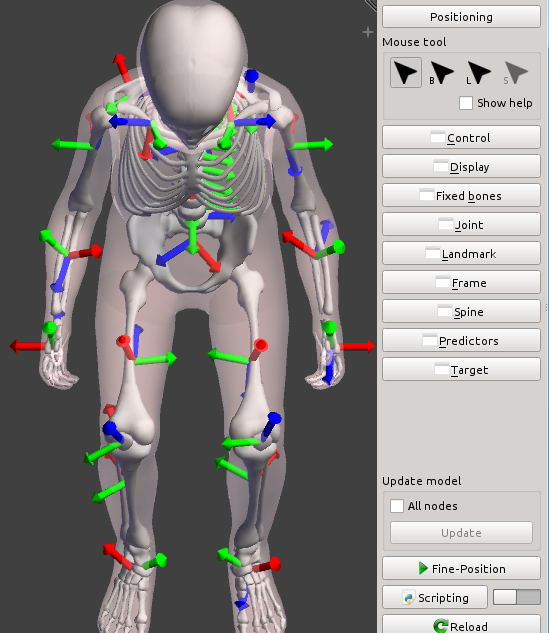The image size is (549, 633).
Task: Expand the Frame panel
Action: pyautogui.click(x=461, y=283)
